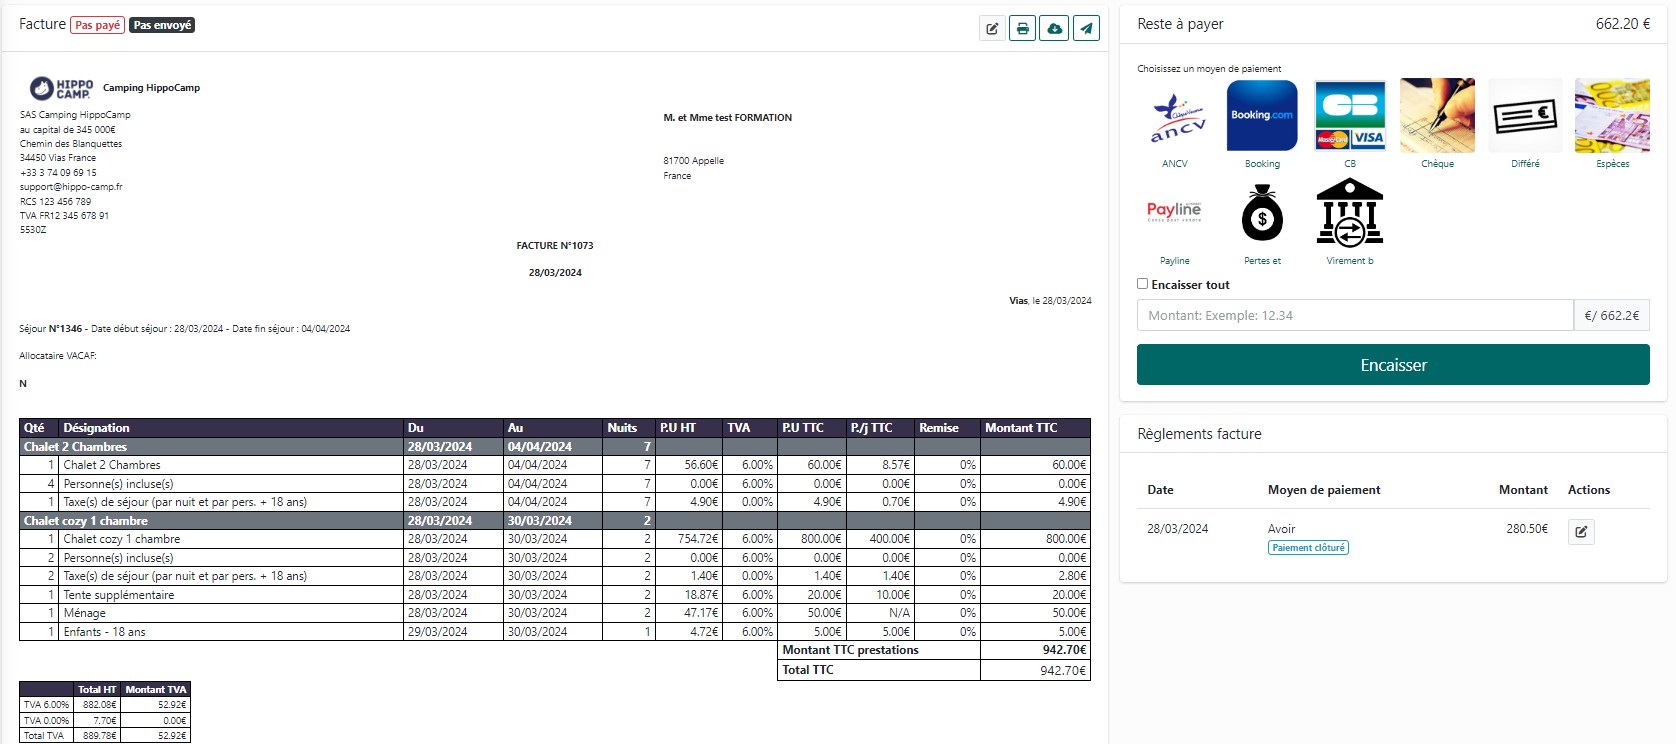Download the invoice using cloud icon
This screenshot has height=744, width=1676.
pos(1054,28)
